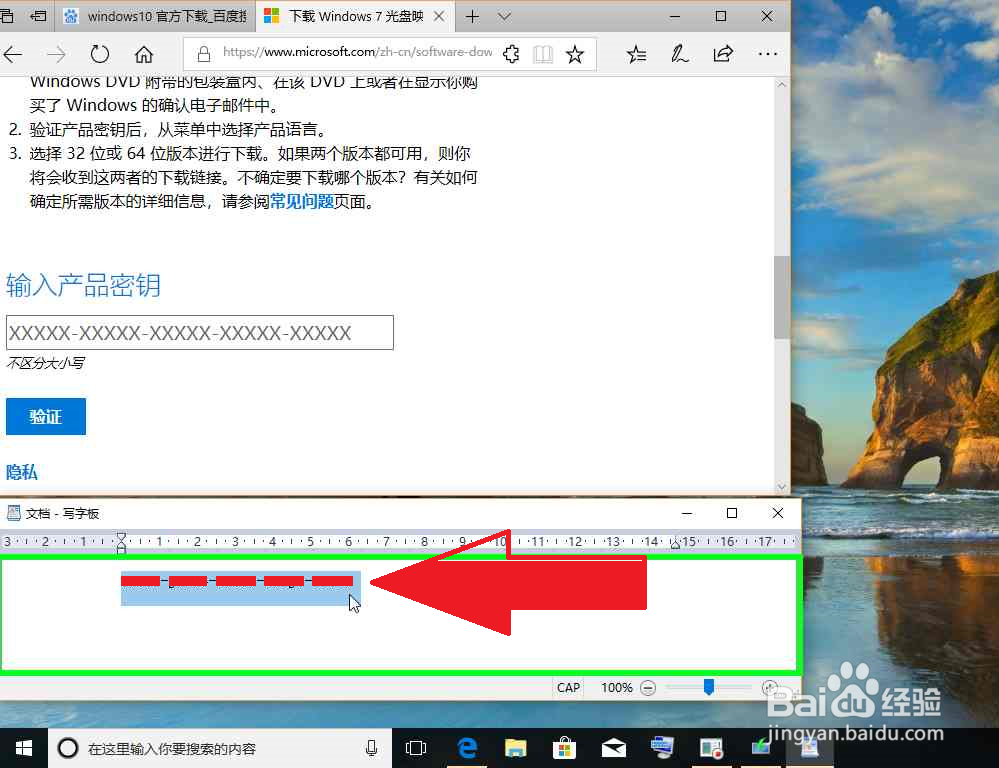Open Edge settings and more menu
The height and width of the screenshot is (768, 999).
coord(768,54)
